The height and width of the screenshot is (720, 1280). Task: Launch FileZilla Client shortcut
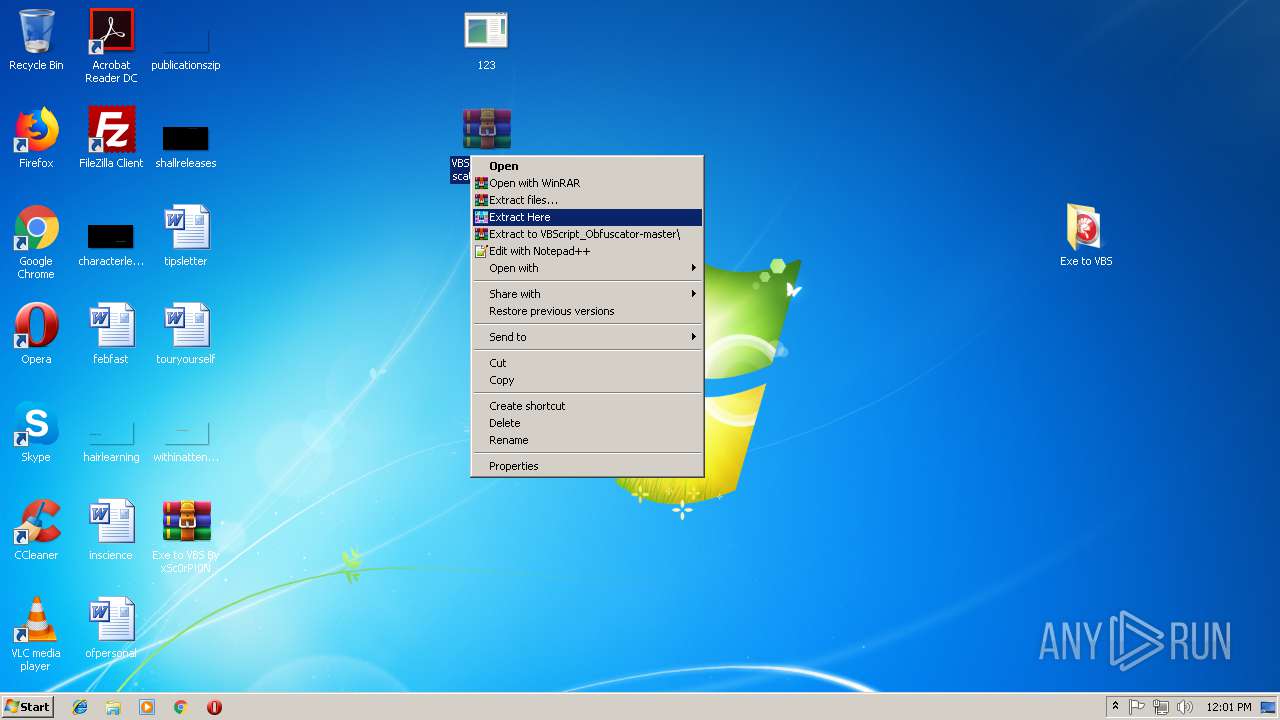coord(111,138)
